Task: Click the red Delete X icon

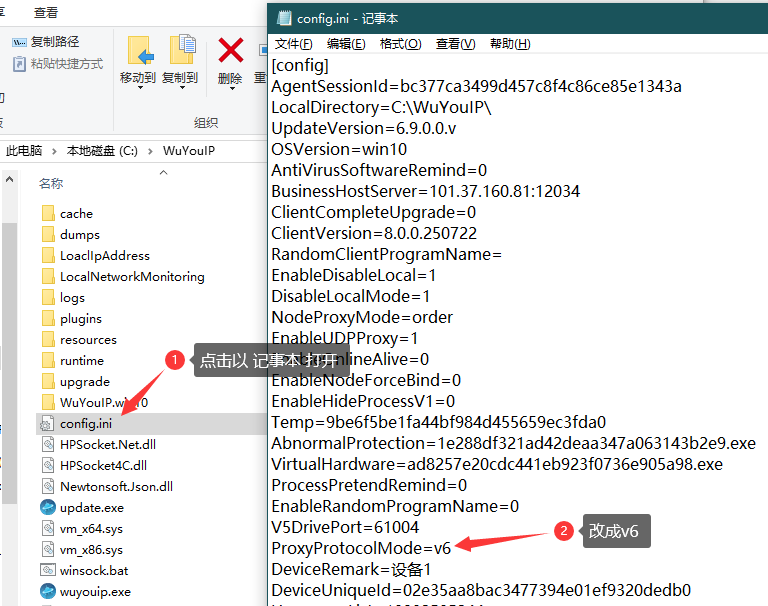Action: 231,50
